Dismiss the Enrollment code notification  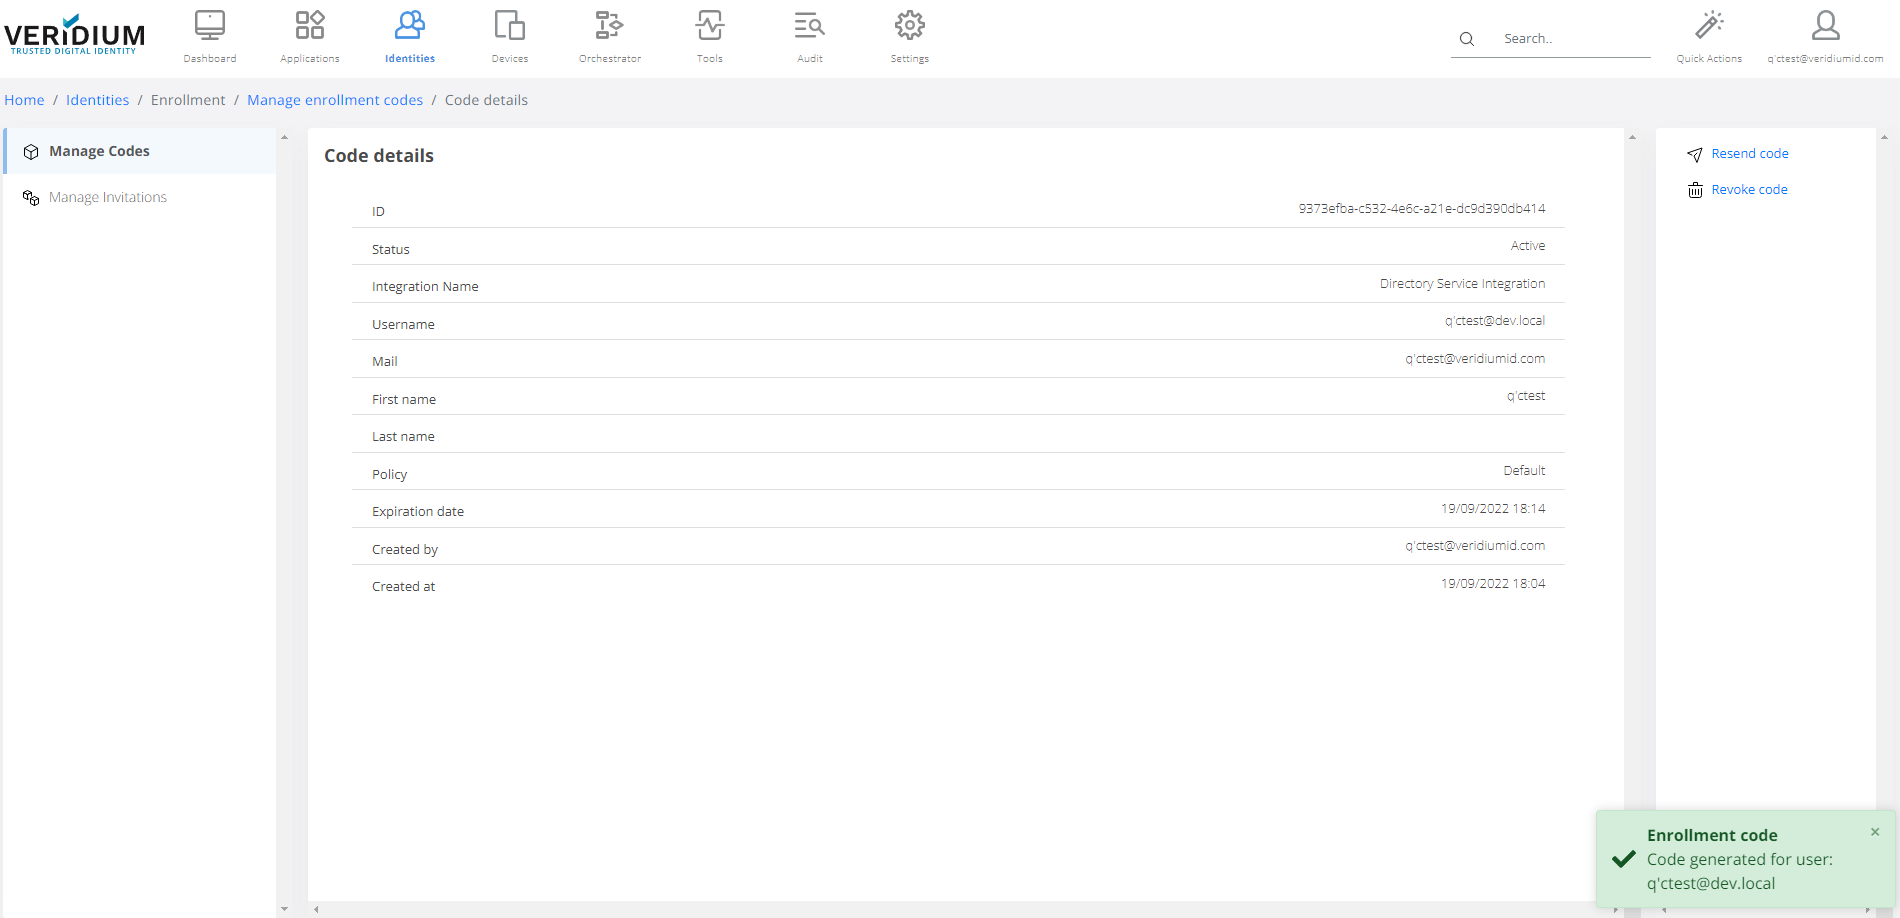click(1875, 832)
